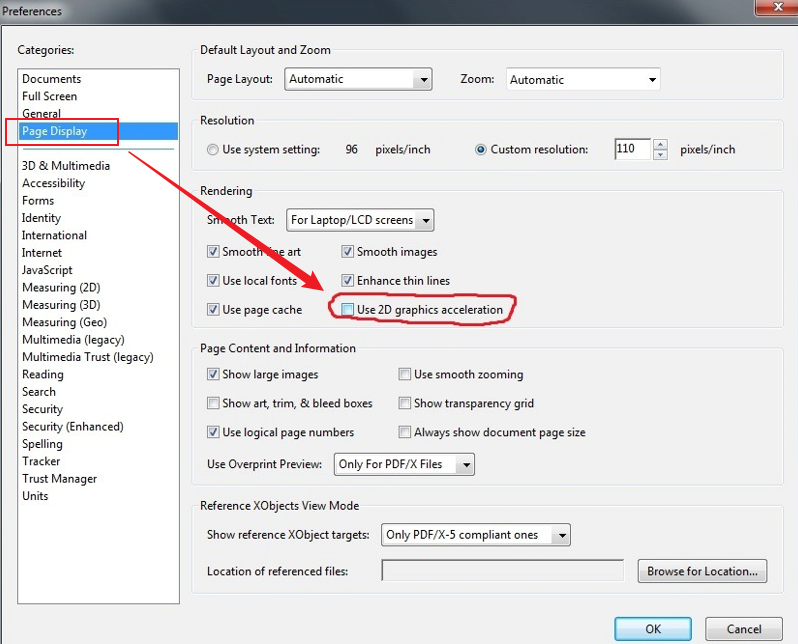Open the 3D & Multimedia category

coord(66,166)
